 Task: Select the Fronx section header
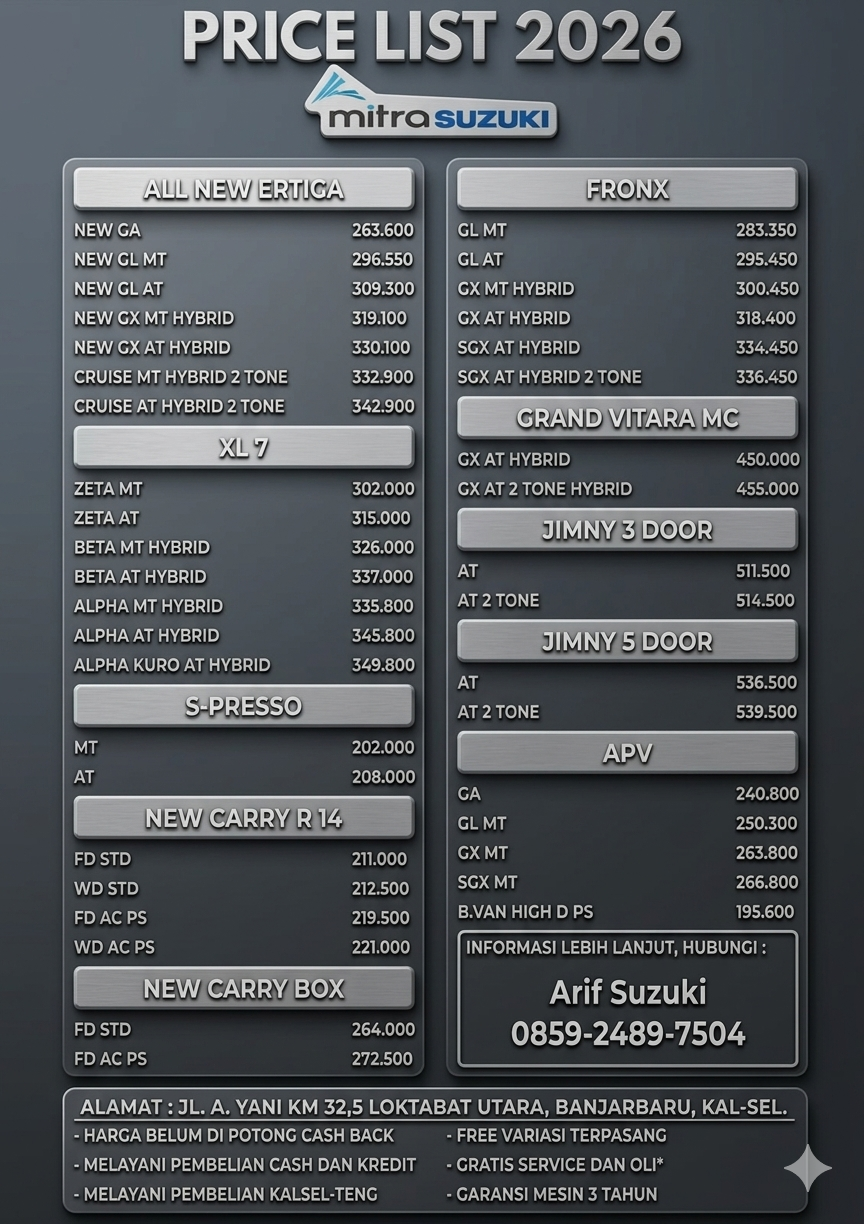[627, 189]
